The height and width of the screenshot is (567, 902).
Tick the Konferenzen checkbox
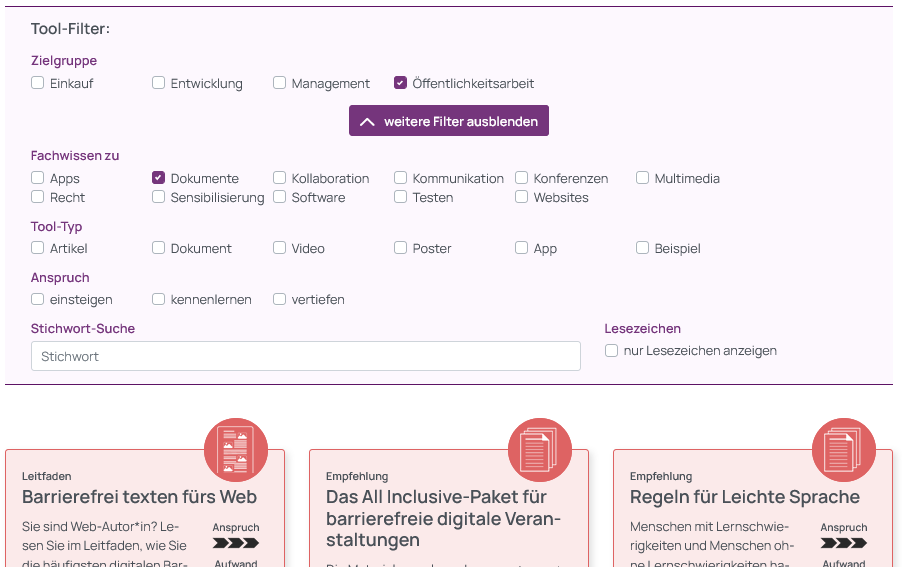[521, 178]
